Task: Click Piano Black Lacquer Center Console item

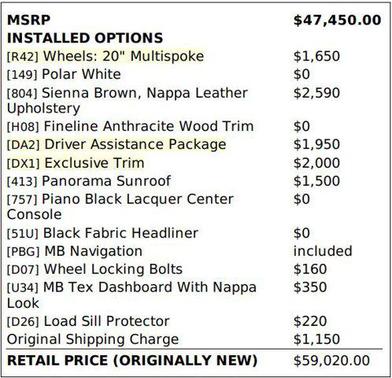Action: 120,207
